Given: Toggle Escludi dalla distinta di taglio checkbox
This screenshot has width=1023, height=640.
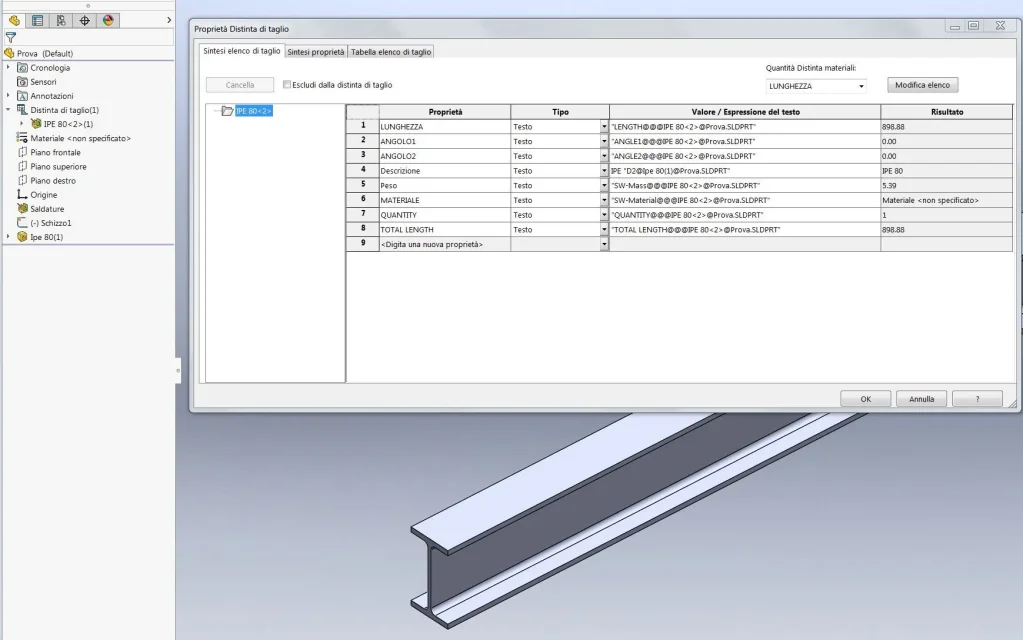Looking at the screenshot, I should 286,85.
